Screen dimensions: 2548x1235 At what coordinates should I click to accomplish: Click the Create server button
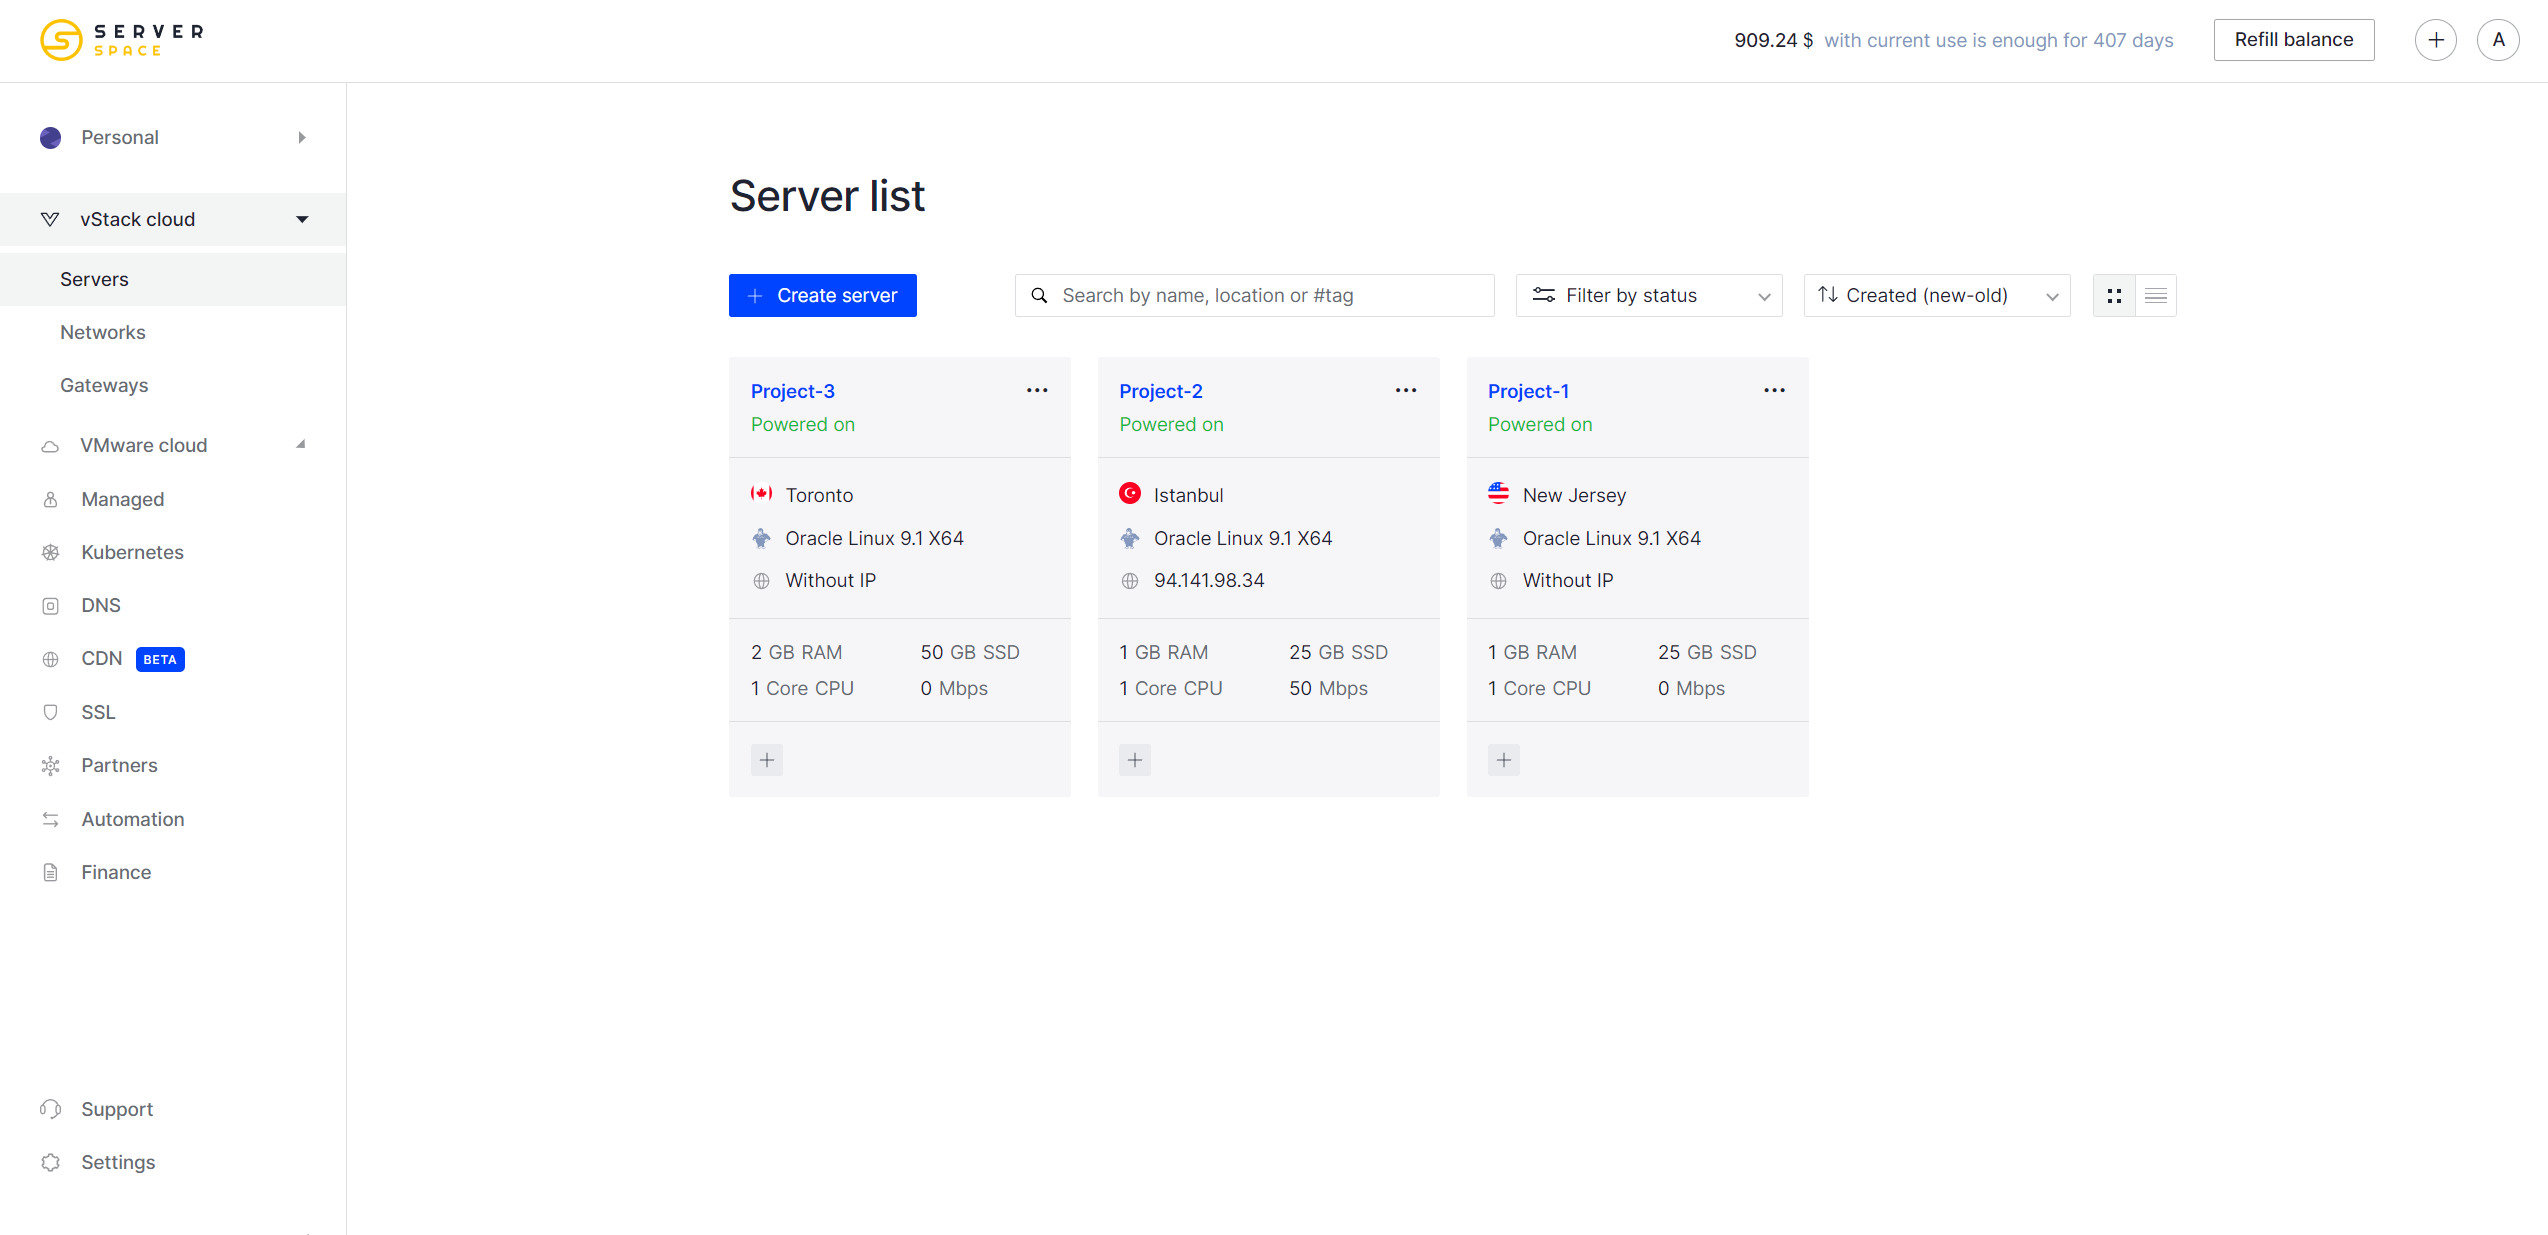(822, 294)
